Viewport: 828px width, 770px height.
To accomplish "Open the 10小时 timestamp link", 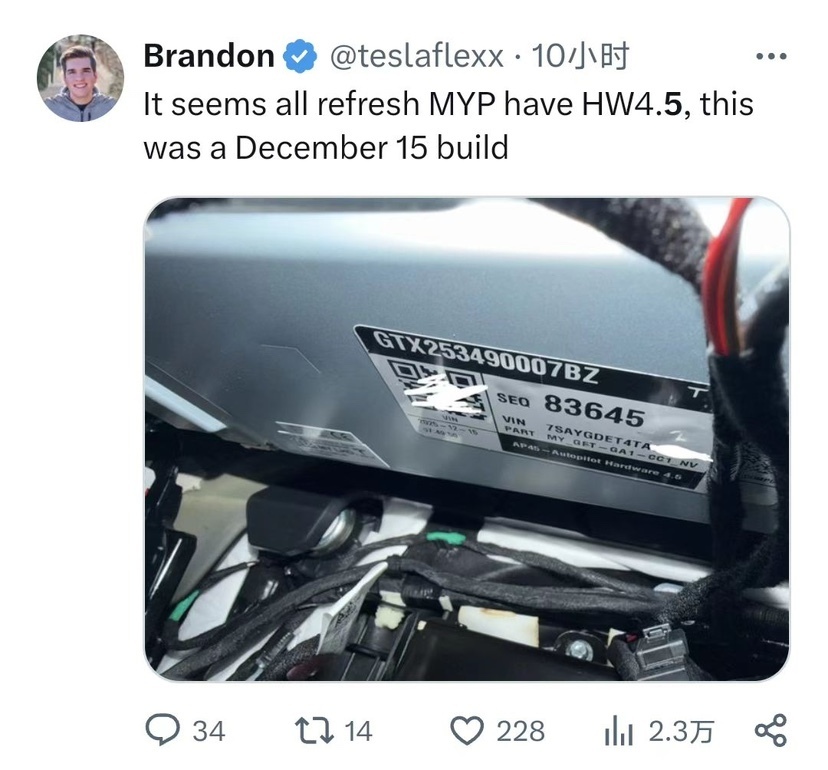I will [580, 56].
